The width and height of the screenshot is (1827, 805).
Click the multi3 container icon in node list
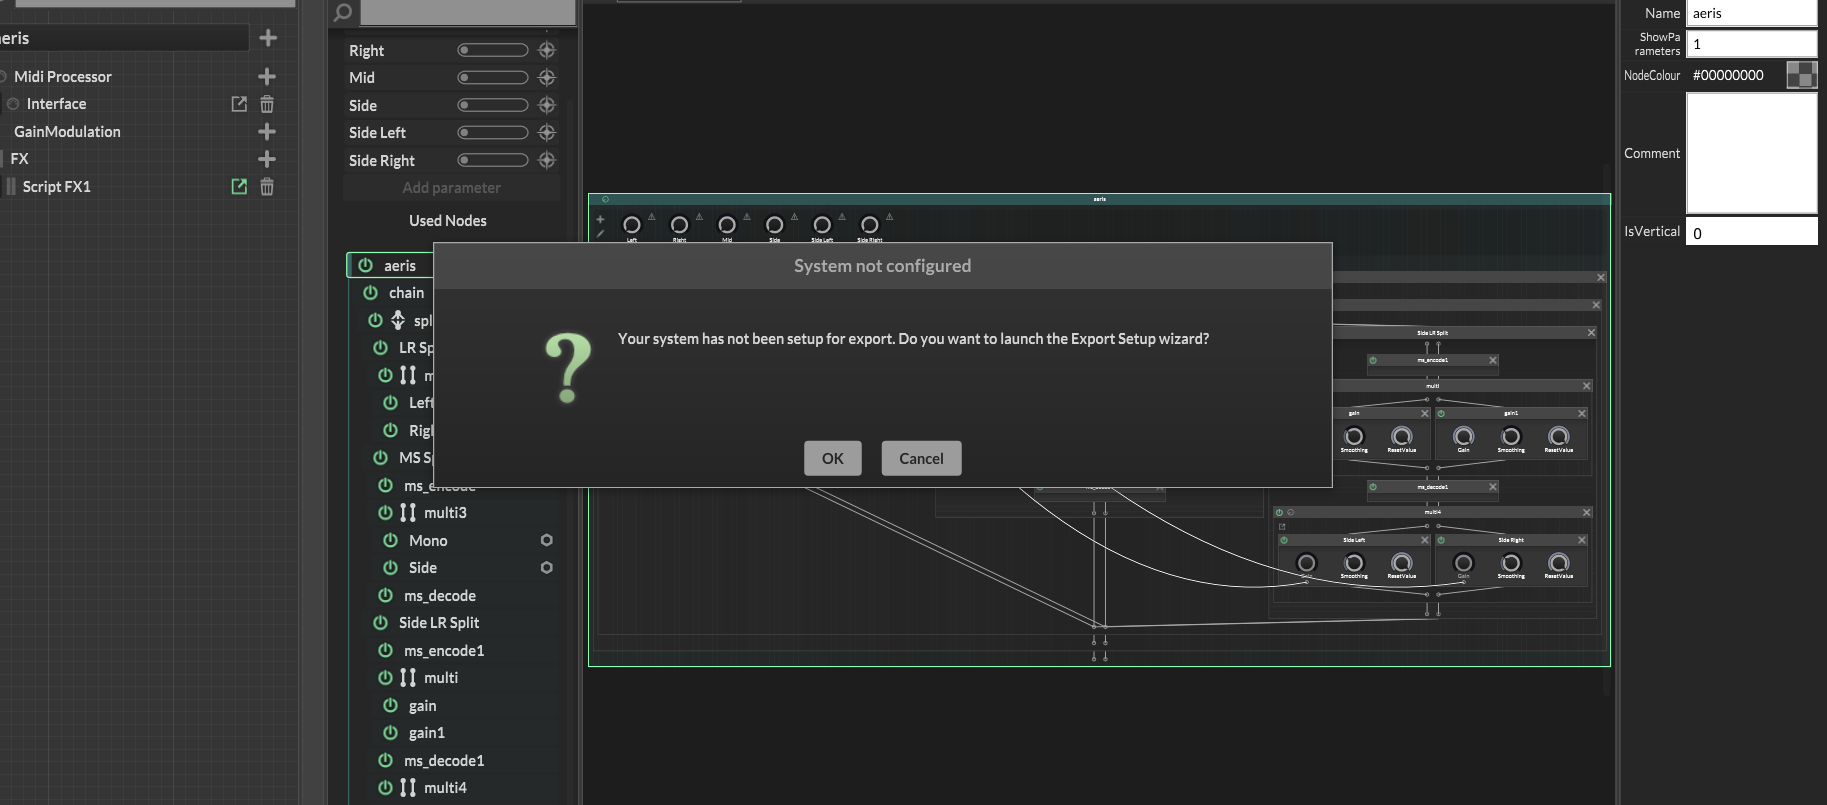point(408,512)
